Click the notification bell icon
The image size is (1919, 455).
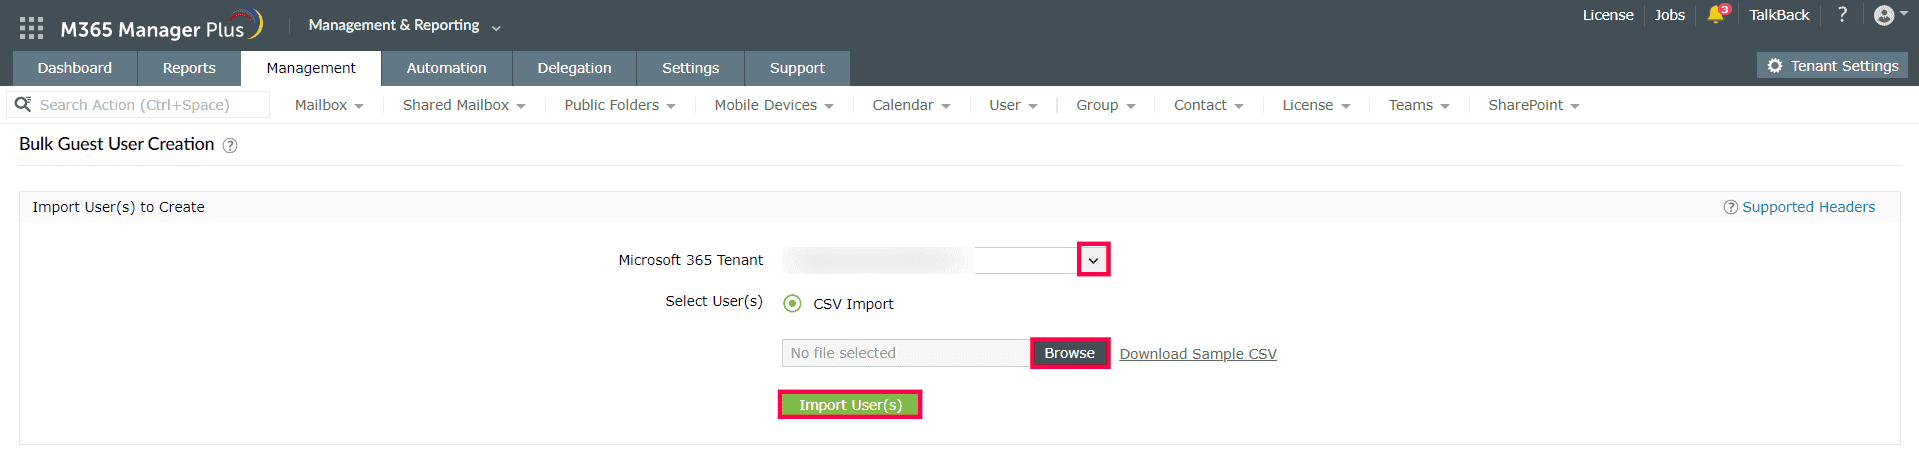point(1716,14)
